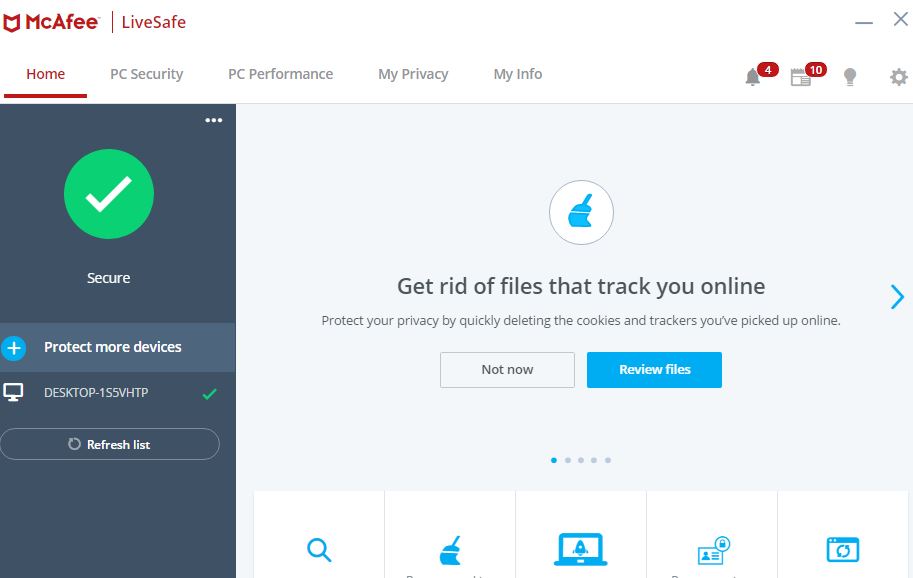913x578 pixels.
Task: Select Protect more devices
Action: point(118,347)
